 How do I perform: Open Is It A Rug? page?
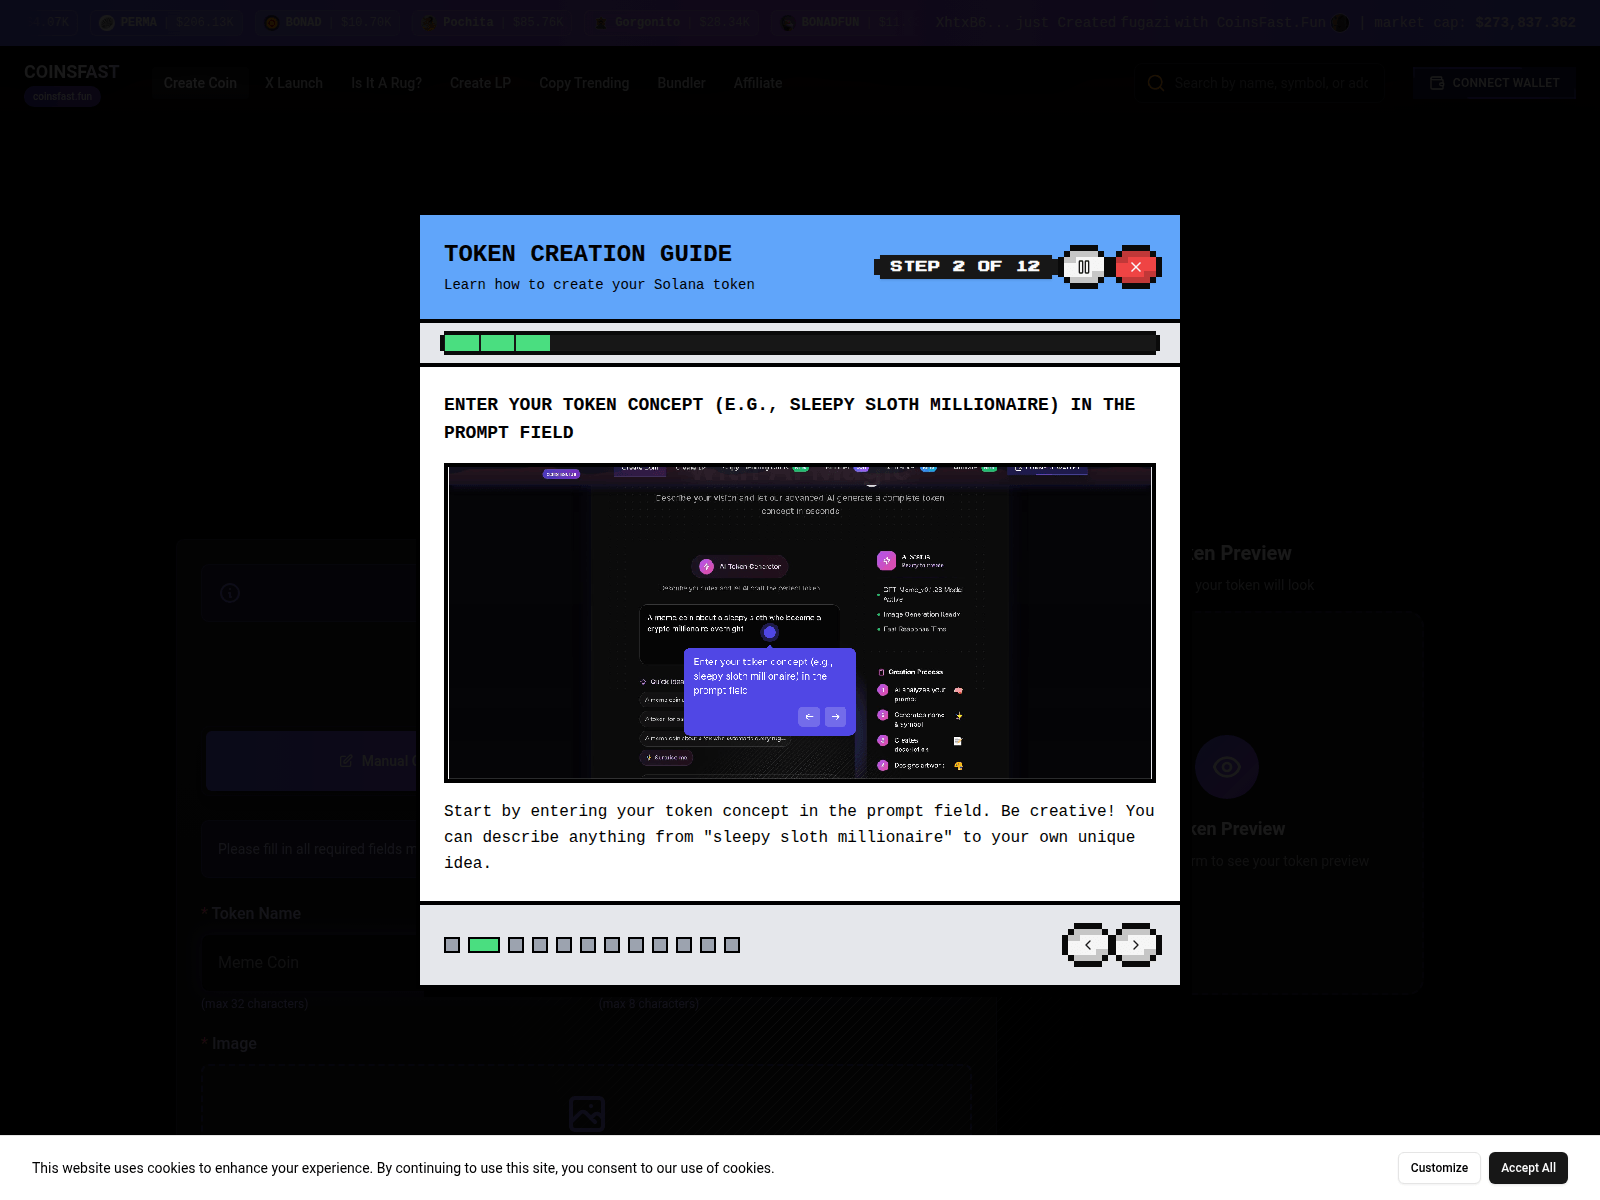(386, 83)
